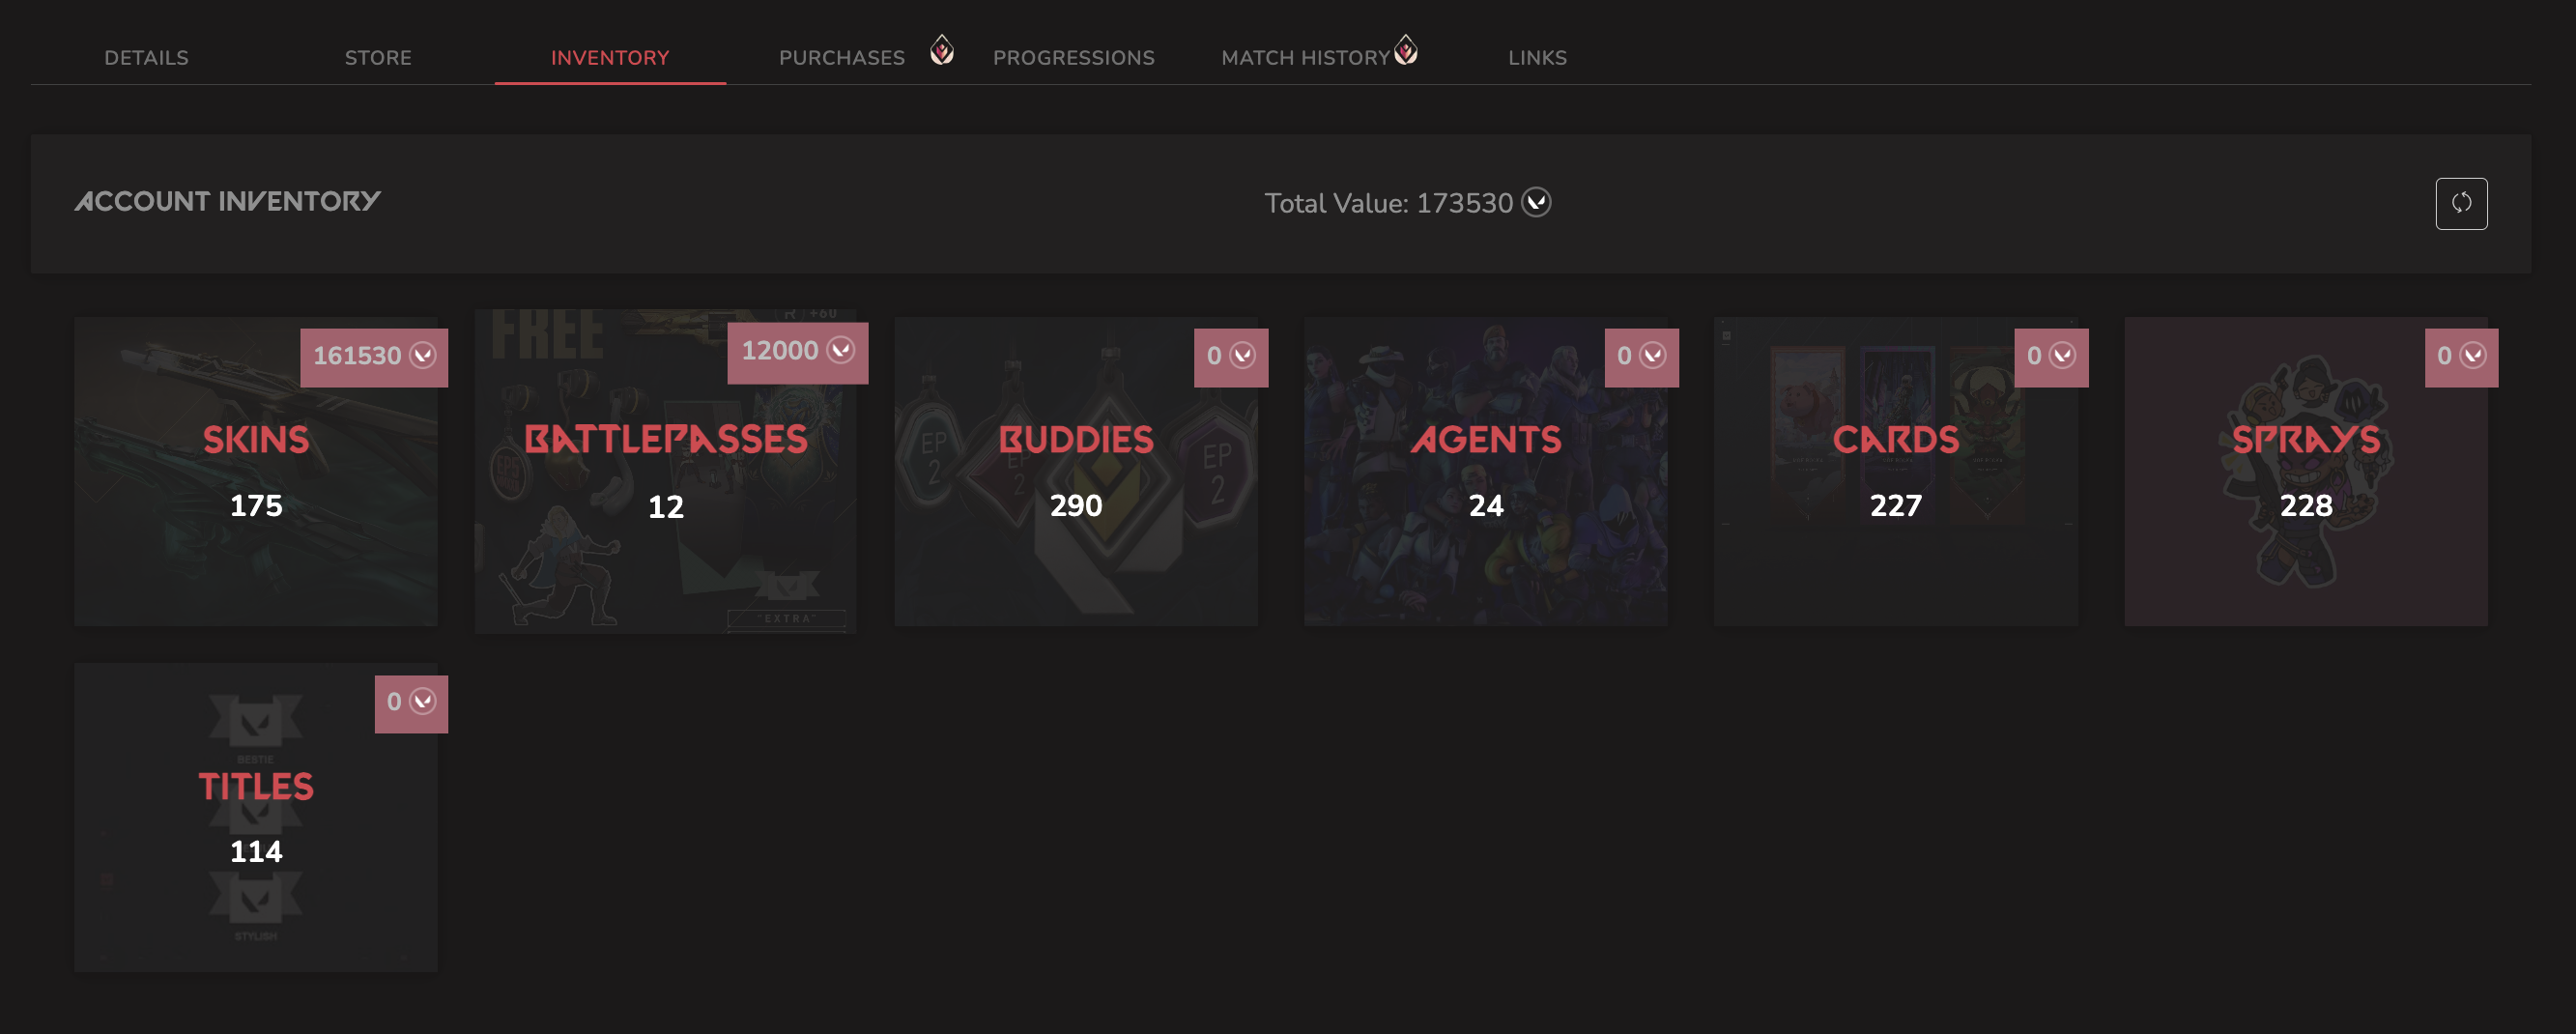This screenshot has height=1034, width=2576.
Task: Open the Agents category card
Action: (1485, 472)
